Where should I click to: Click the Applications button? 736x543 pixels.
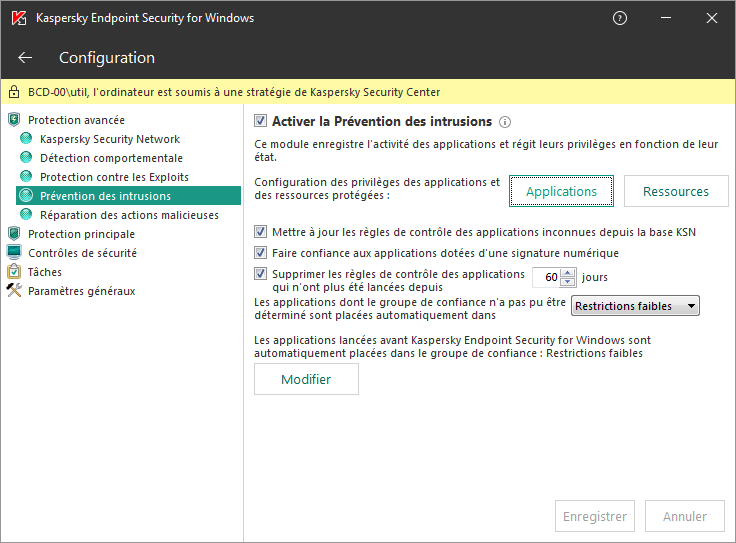point(561,191)
